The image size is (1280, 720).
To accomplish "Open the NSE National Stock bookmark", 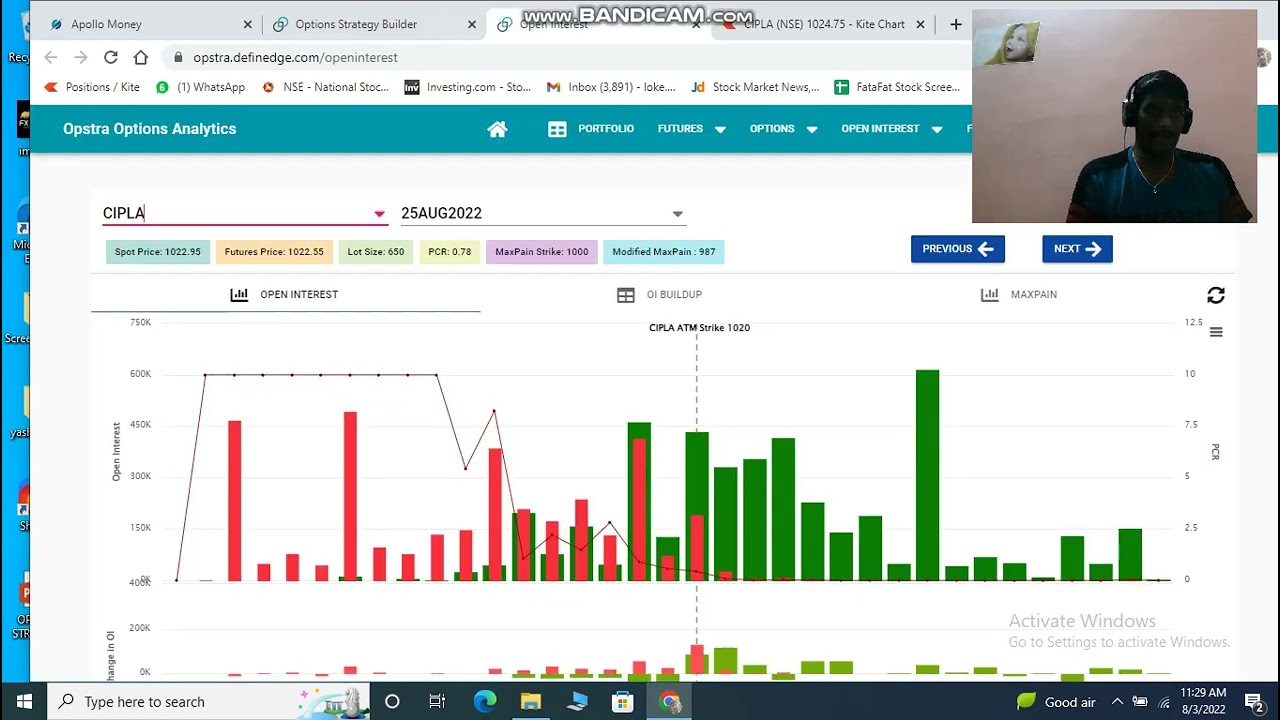I will click(325, 87).
